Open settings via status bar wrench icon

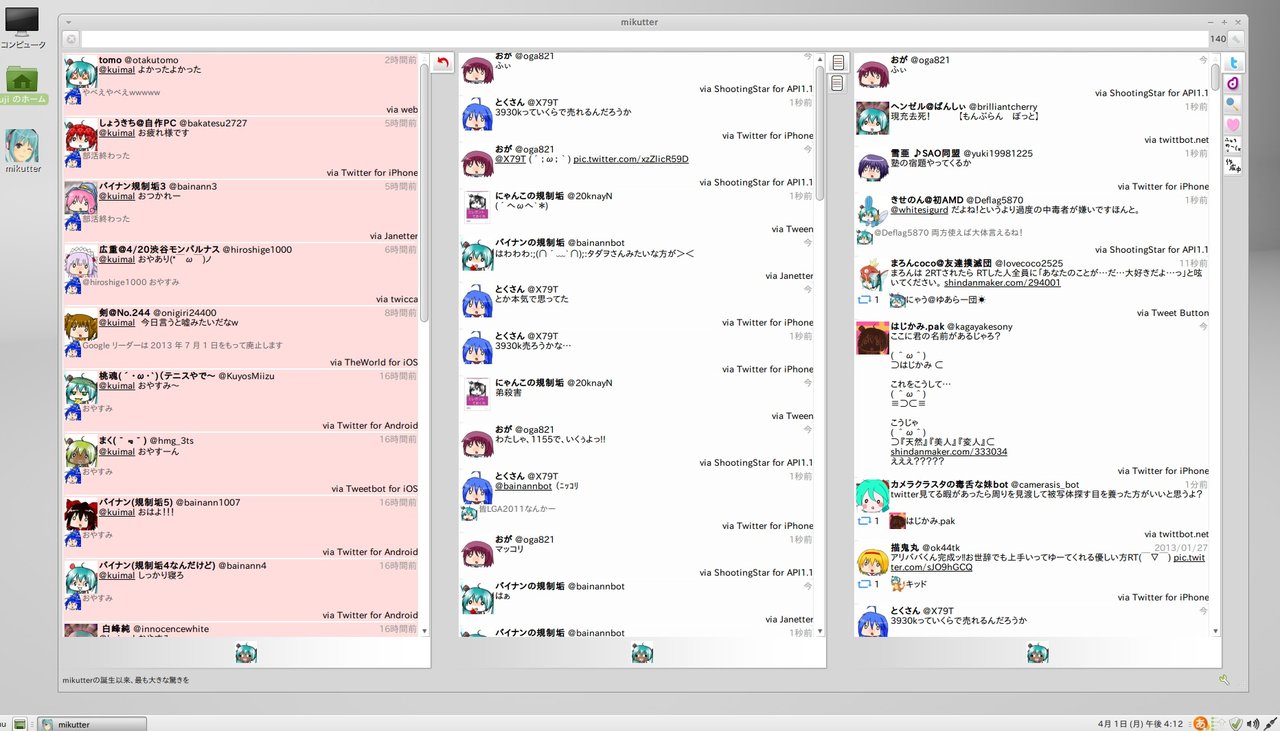point(1223,680)
